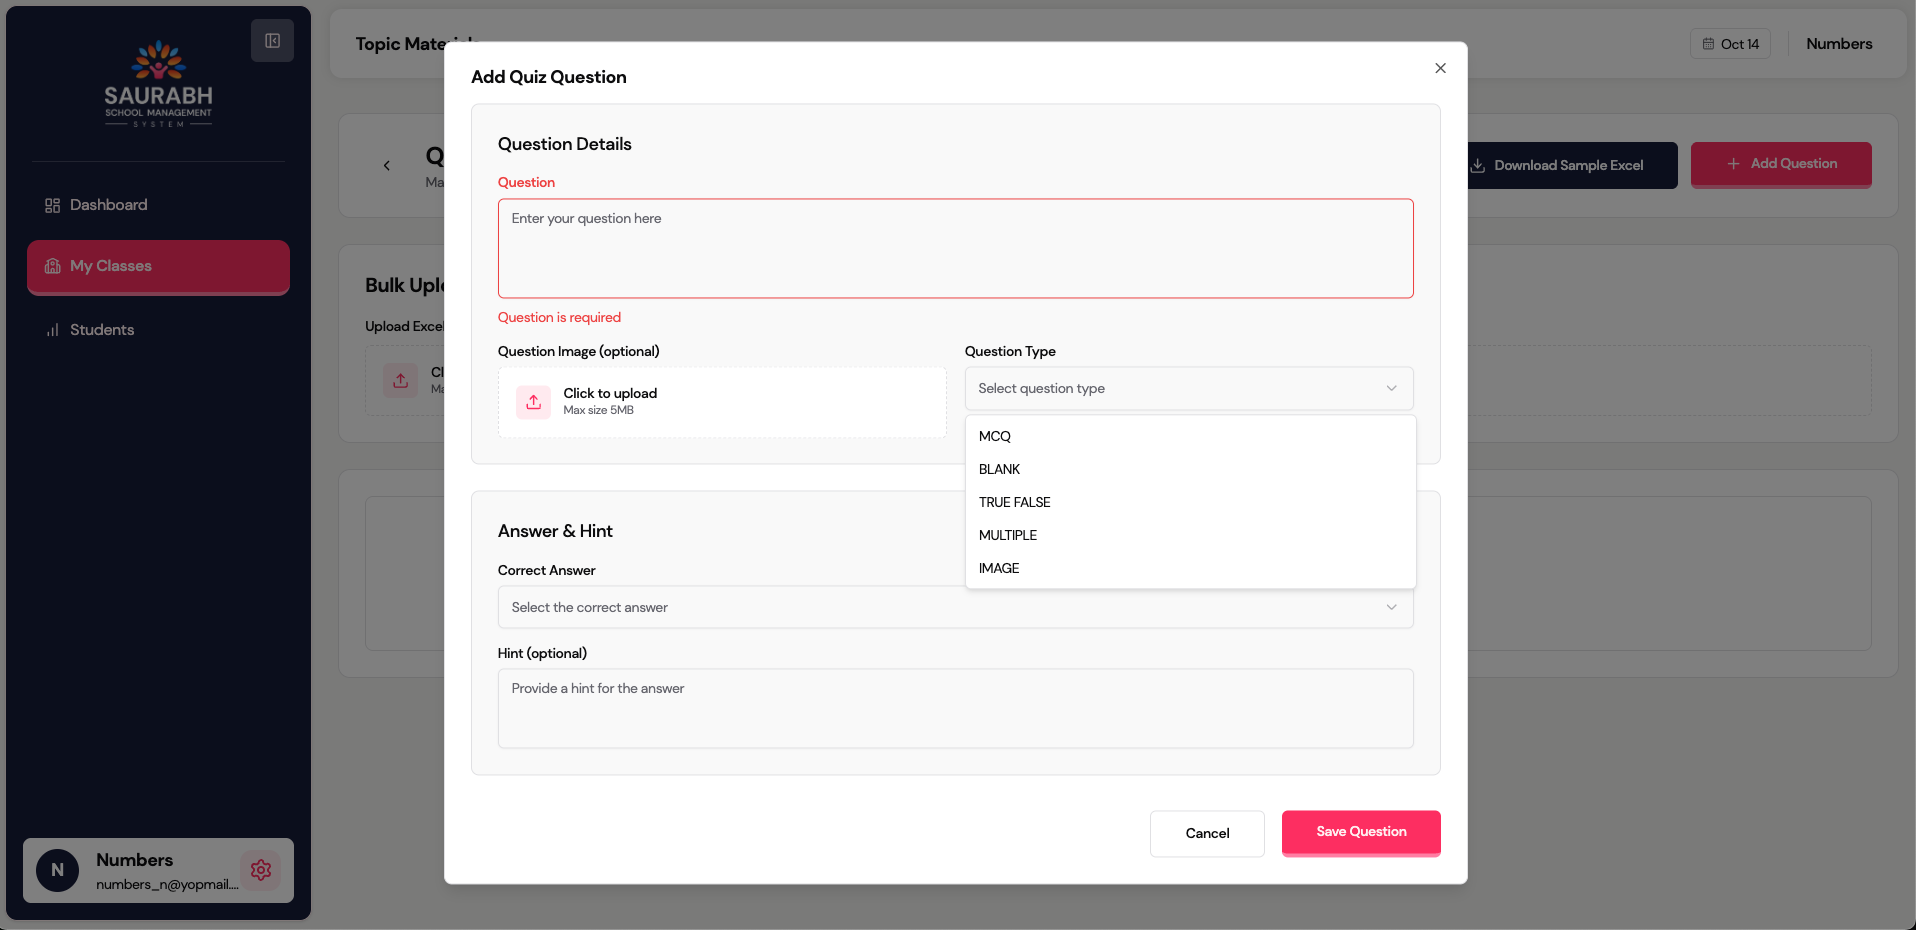Pick TRUE FALSE question type
The width and height of the screenshot is (1916, 930).
tap(1014, 502)
